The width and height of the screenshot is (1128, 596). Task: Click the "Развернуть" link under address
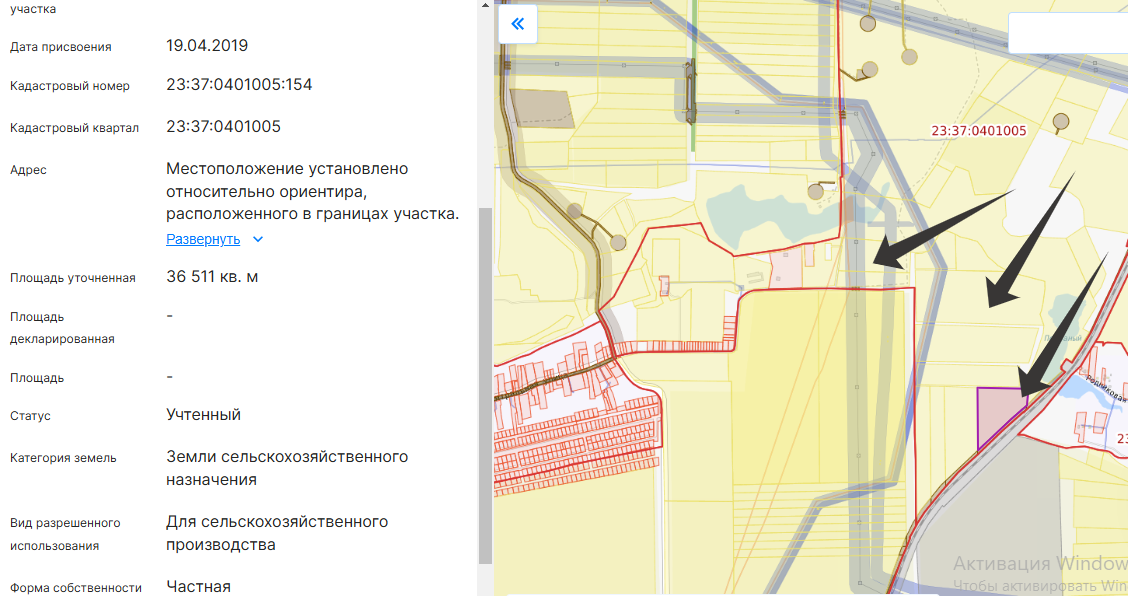[x=203, y=239]
